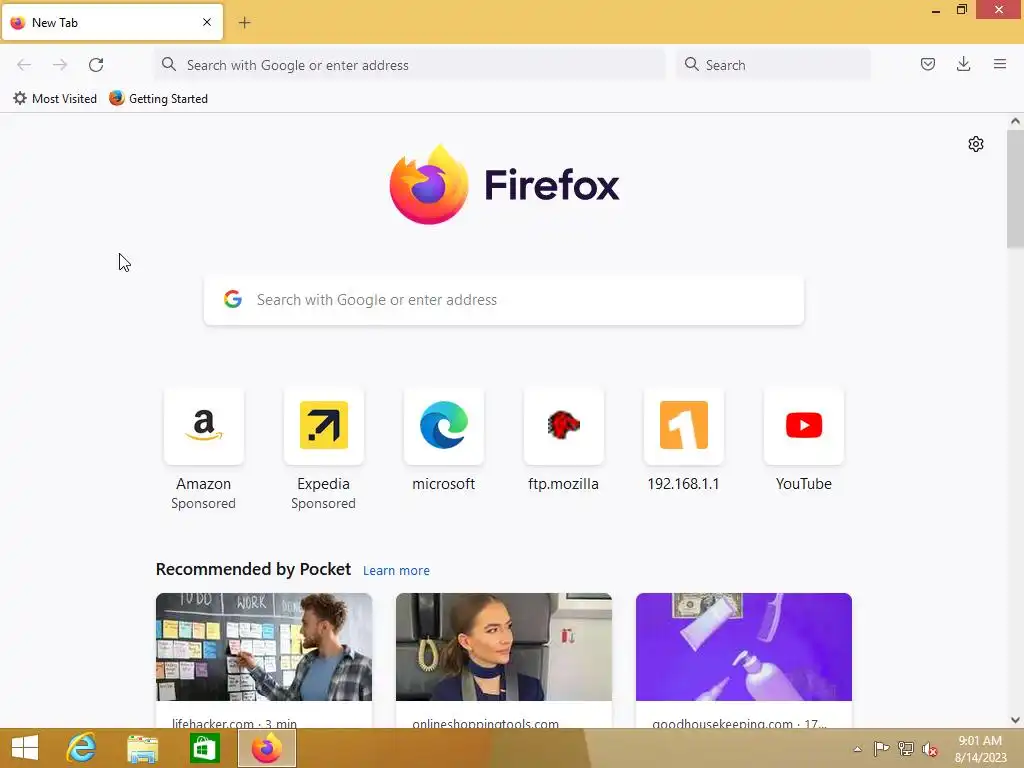This screenshot has height=768, width=1024.
Task: Click the muted volume tray icon
Action: 930,749
